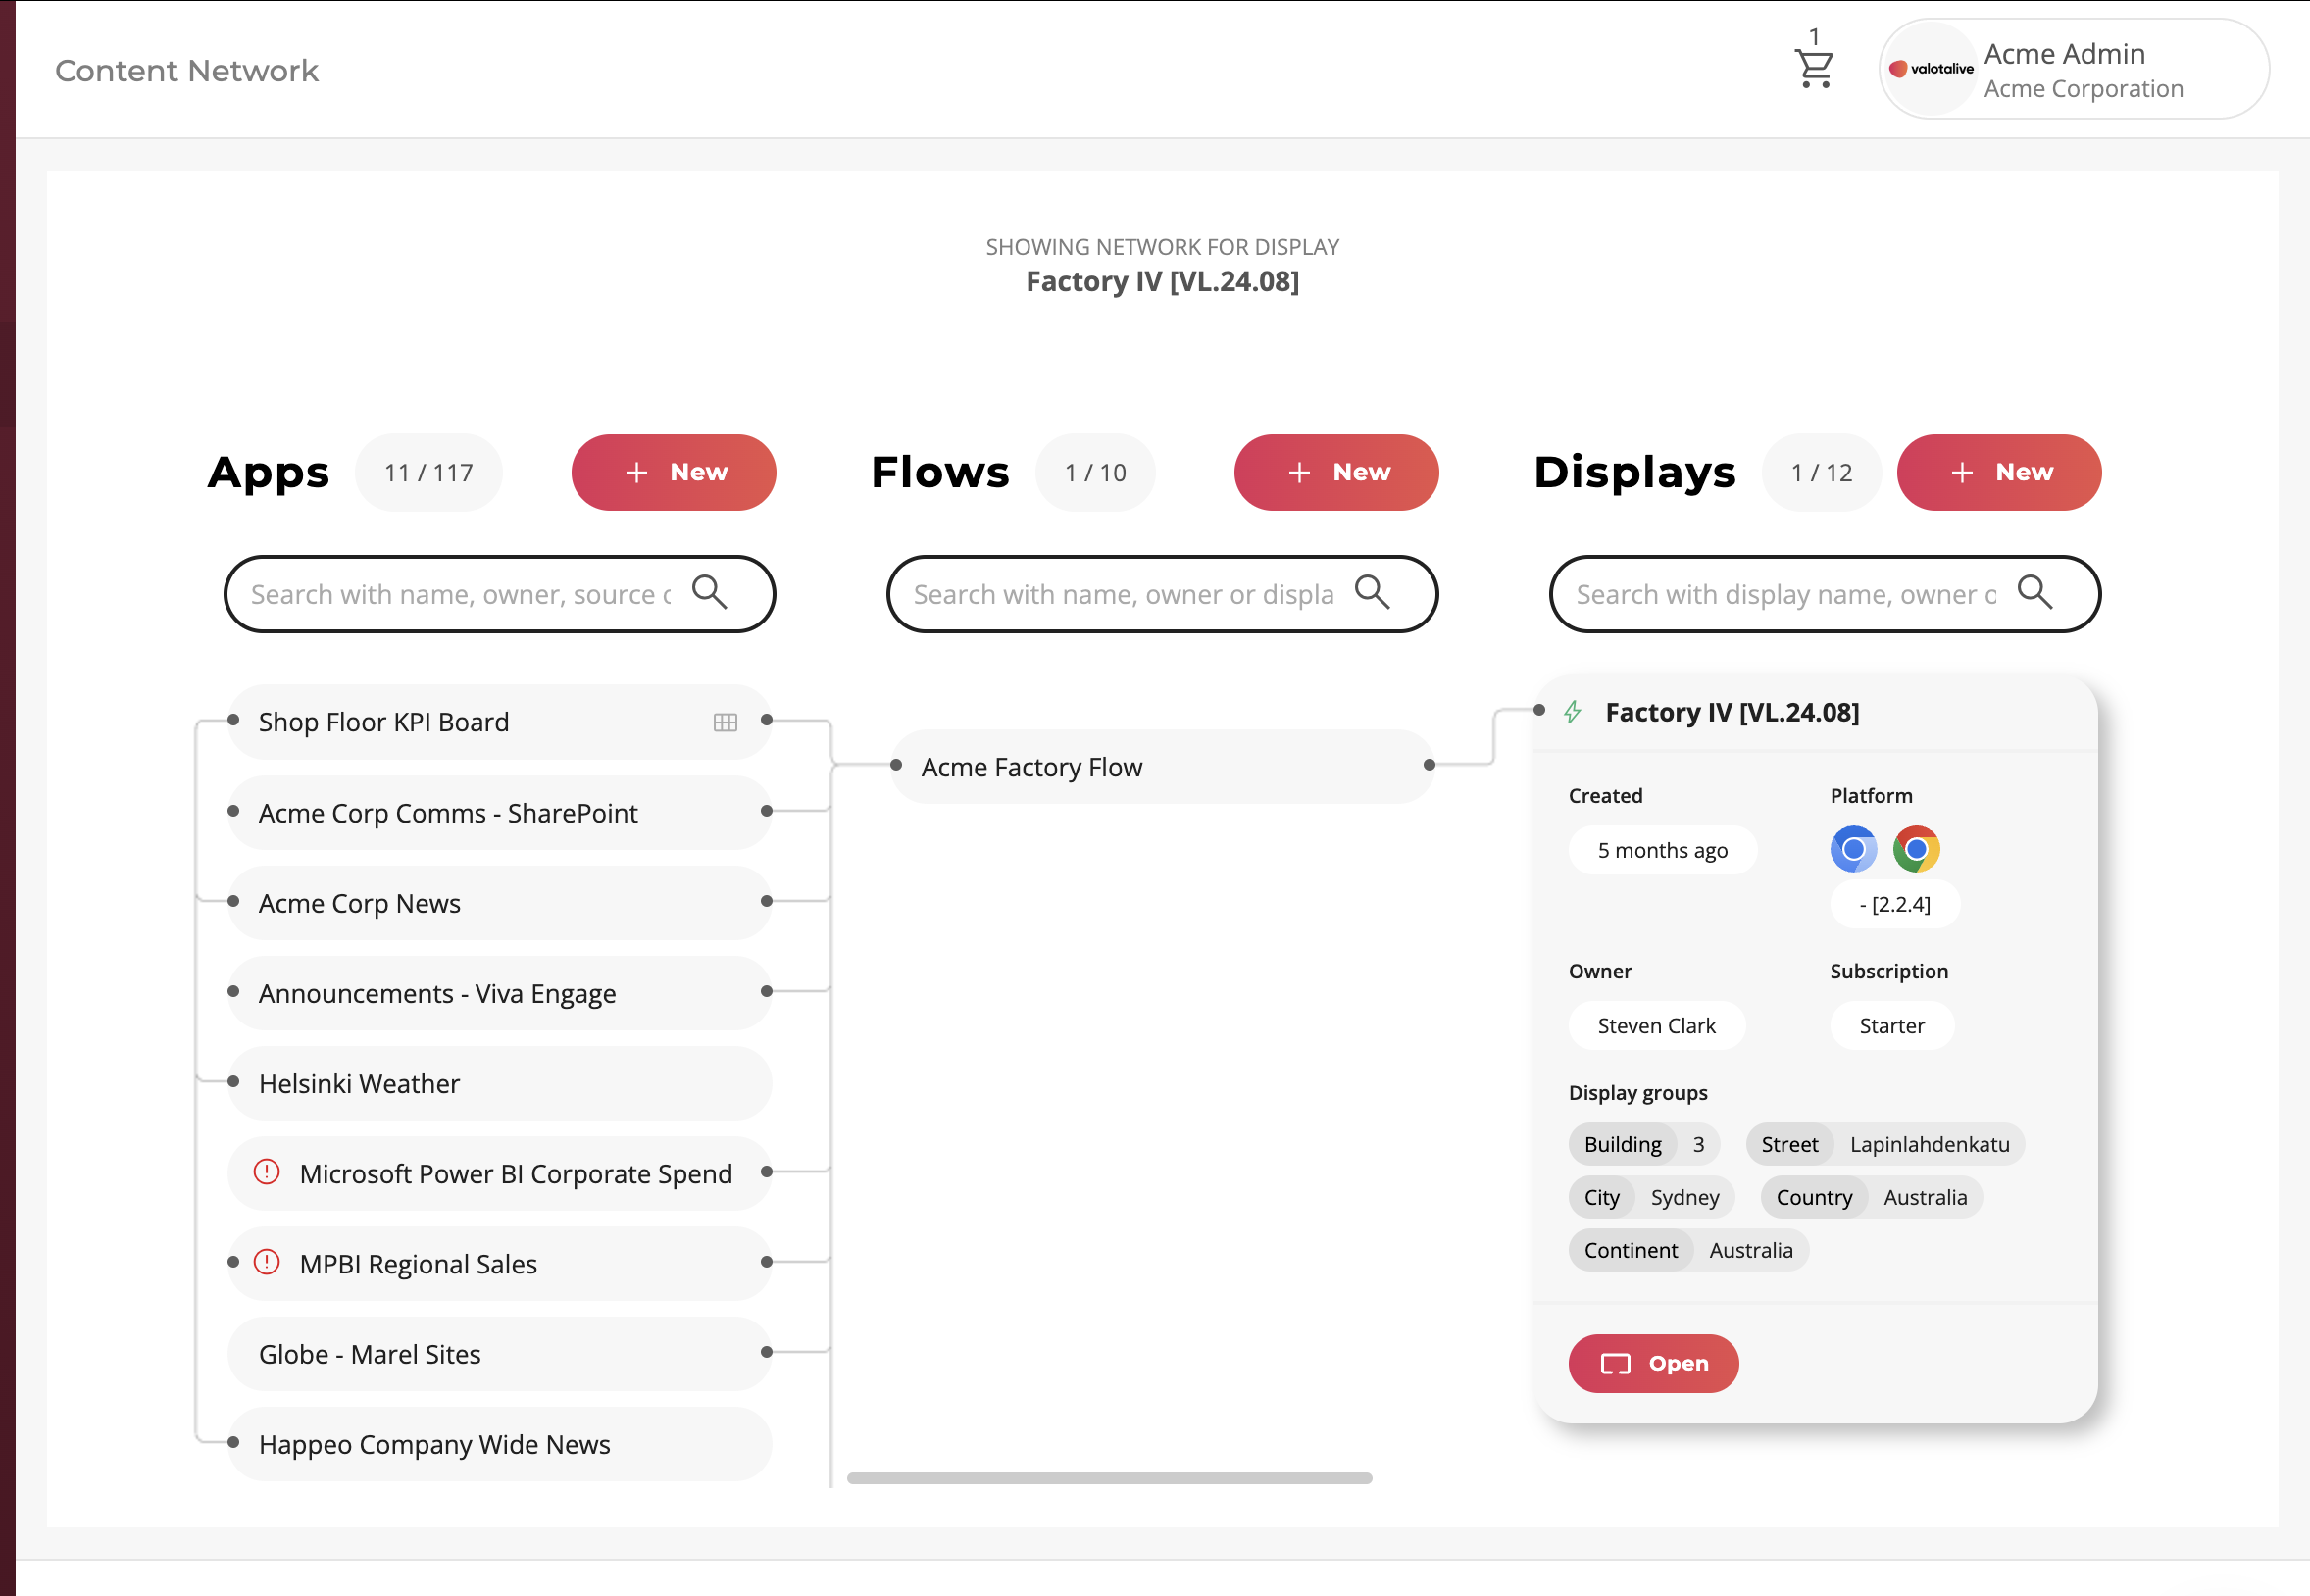
Task: Click the horizontal scrollbar below the flow
Action: [x=1110, y=1477]
